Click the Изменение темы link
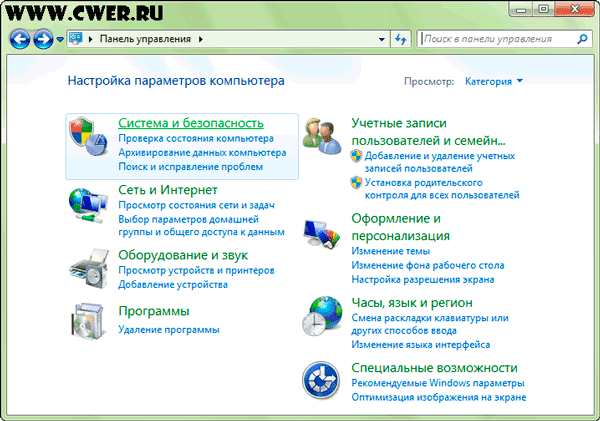The width and height of the screenshot is (600, 421). point(390,251)
